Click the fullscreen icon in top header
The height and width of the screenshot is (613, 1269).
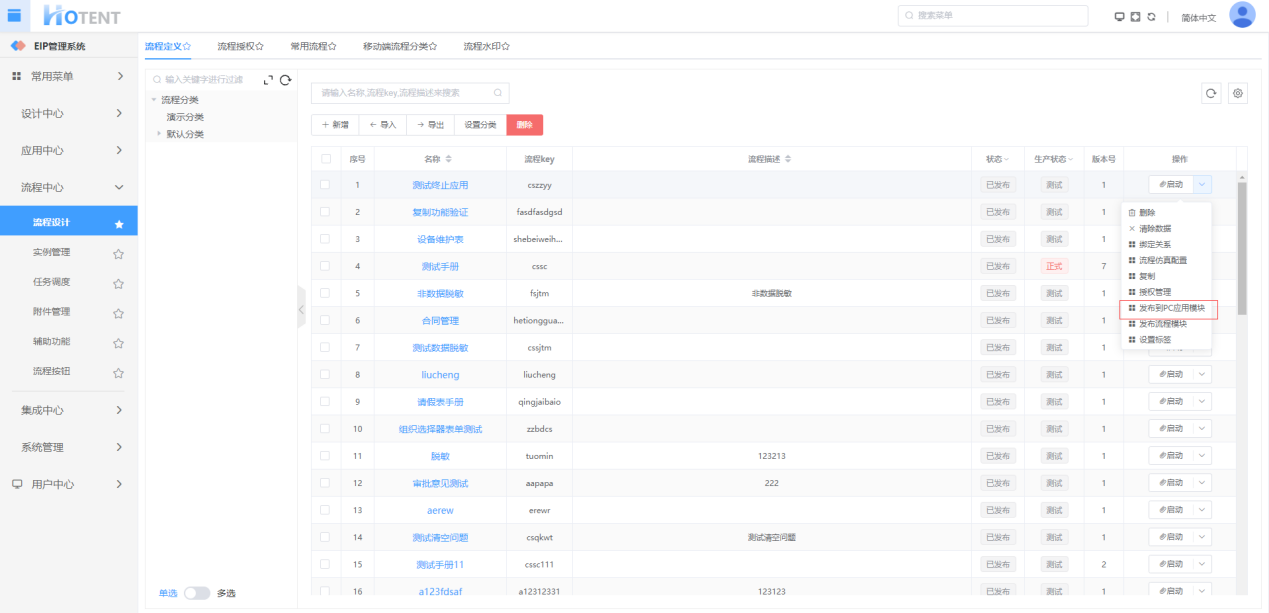pos(1136,16)
